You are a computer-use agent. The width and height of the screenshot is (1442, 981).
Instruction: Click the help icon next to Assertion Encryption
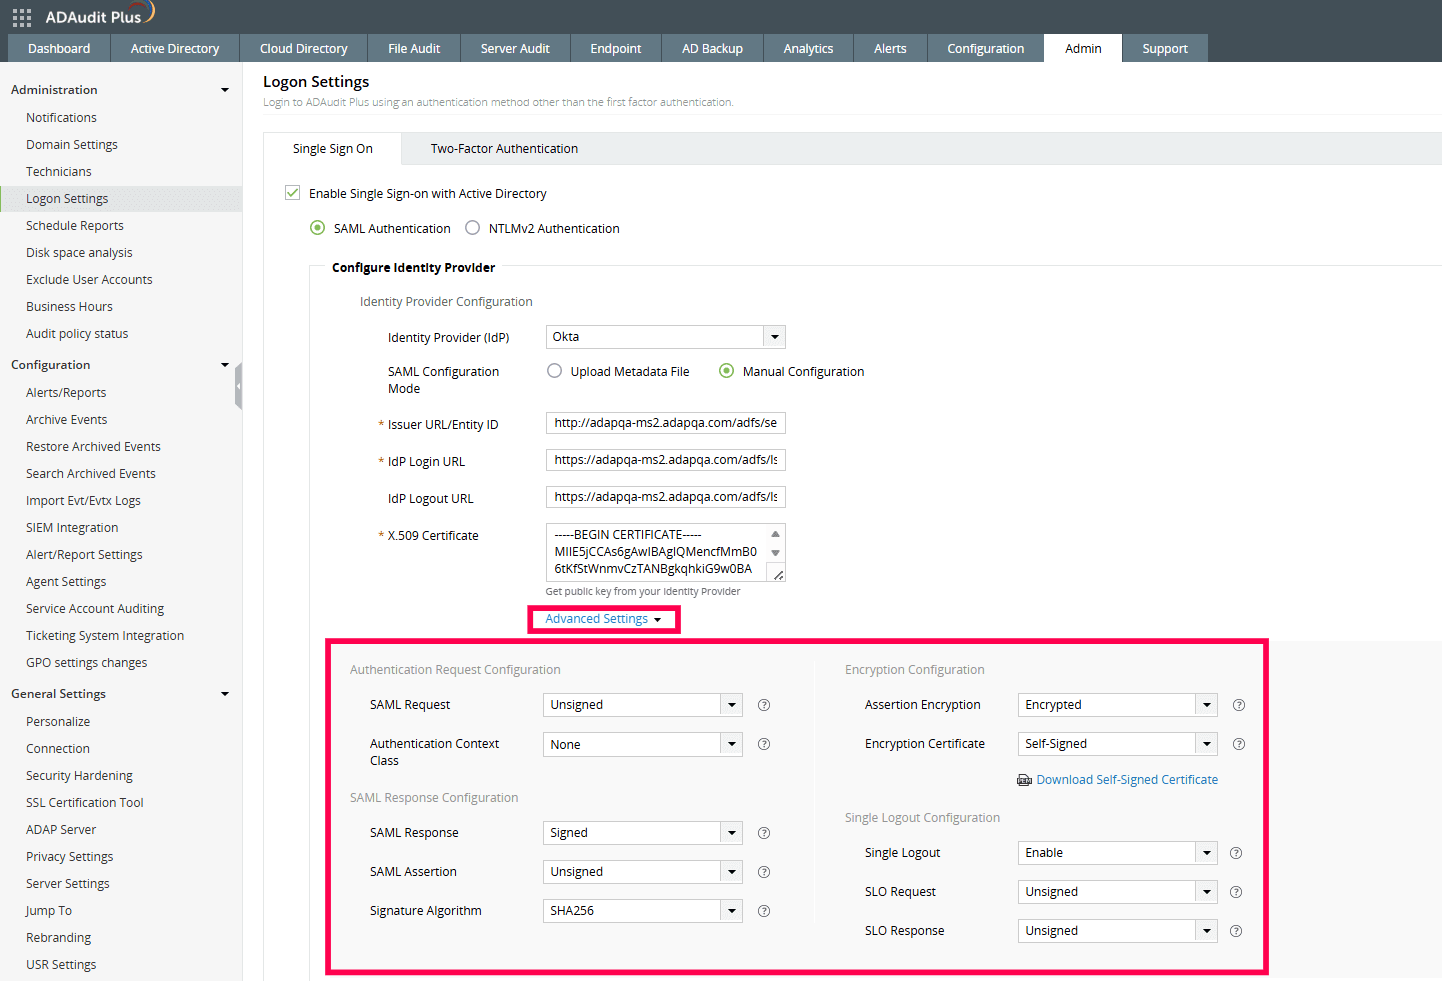(x=1238, y=705)
